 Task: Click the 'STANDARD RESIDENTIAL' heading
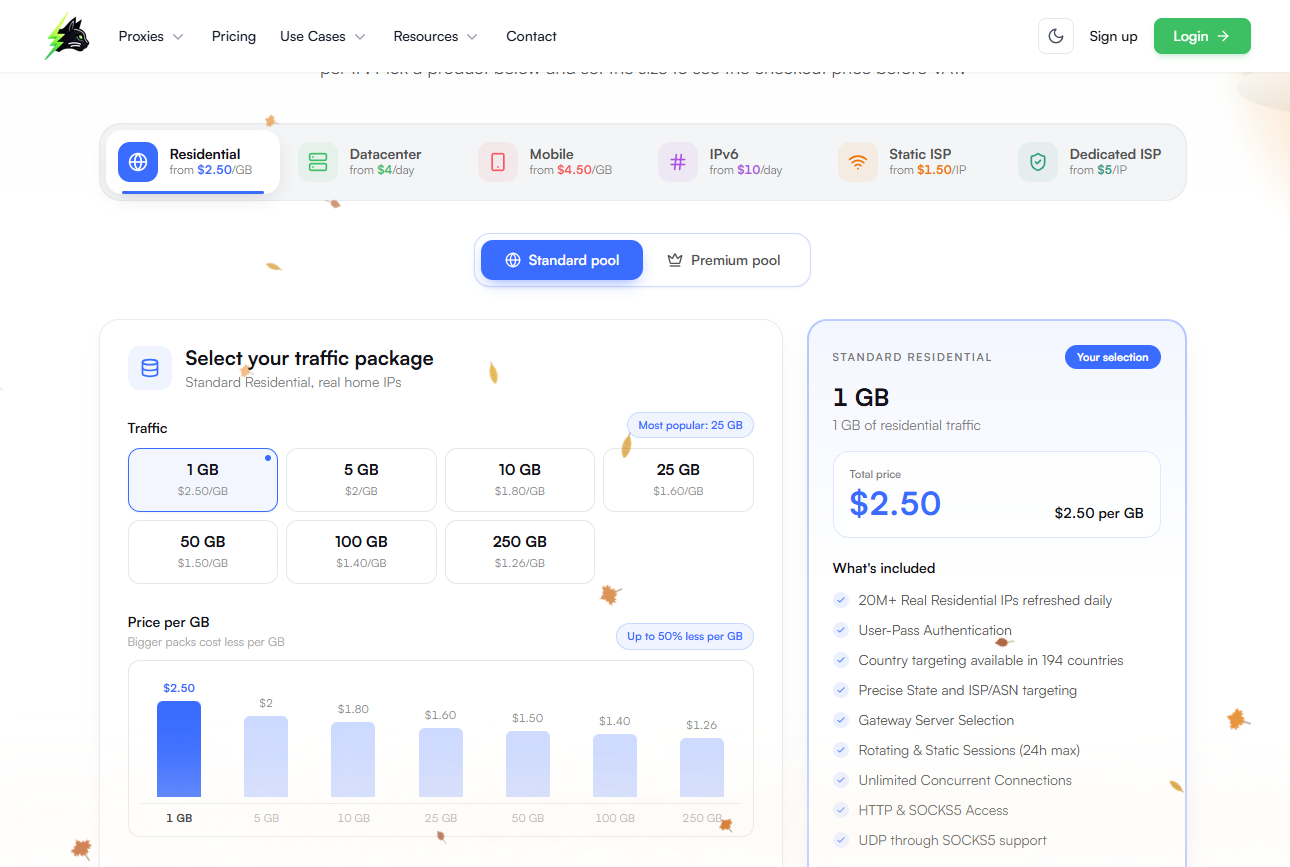click(x=912, y=357)
